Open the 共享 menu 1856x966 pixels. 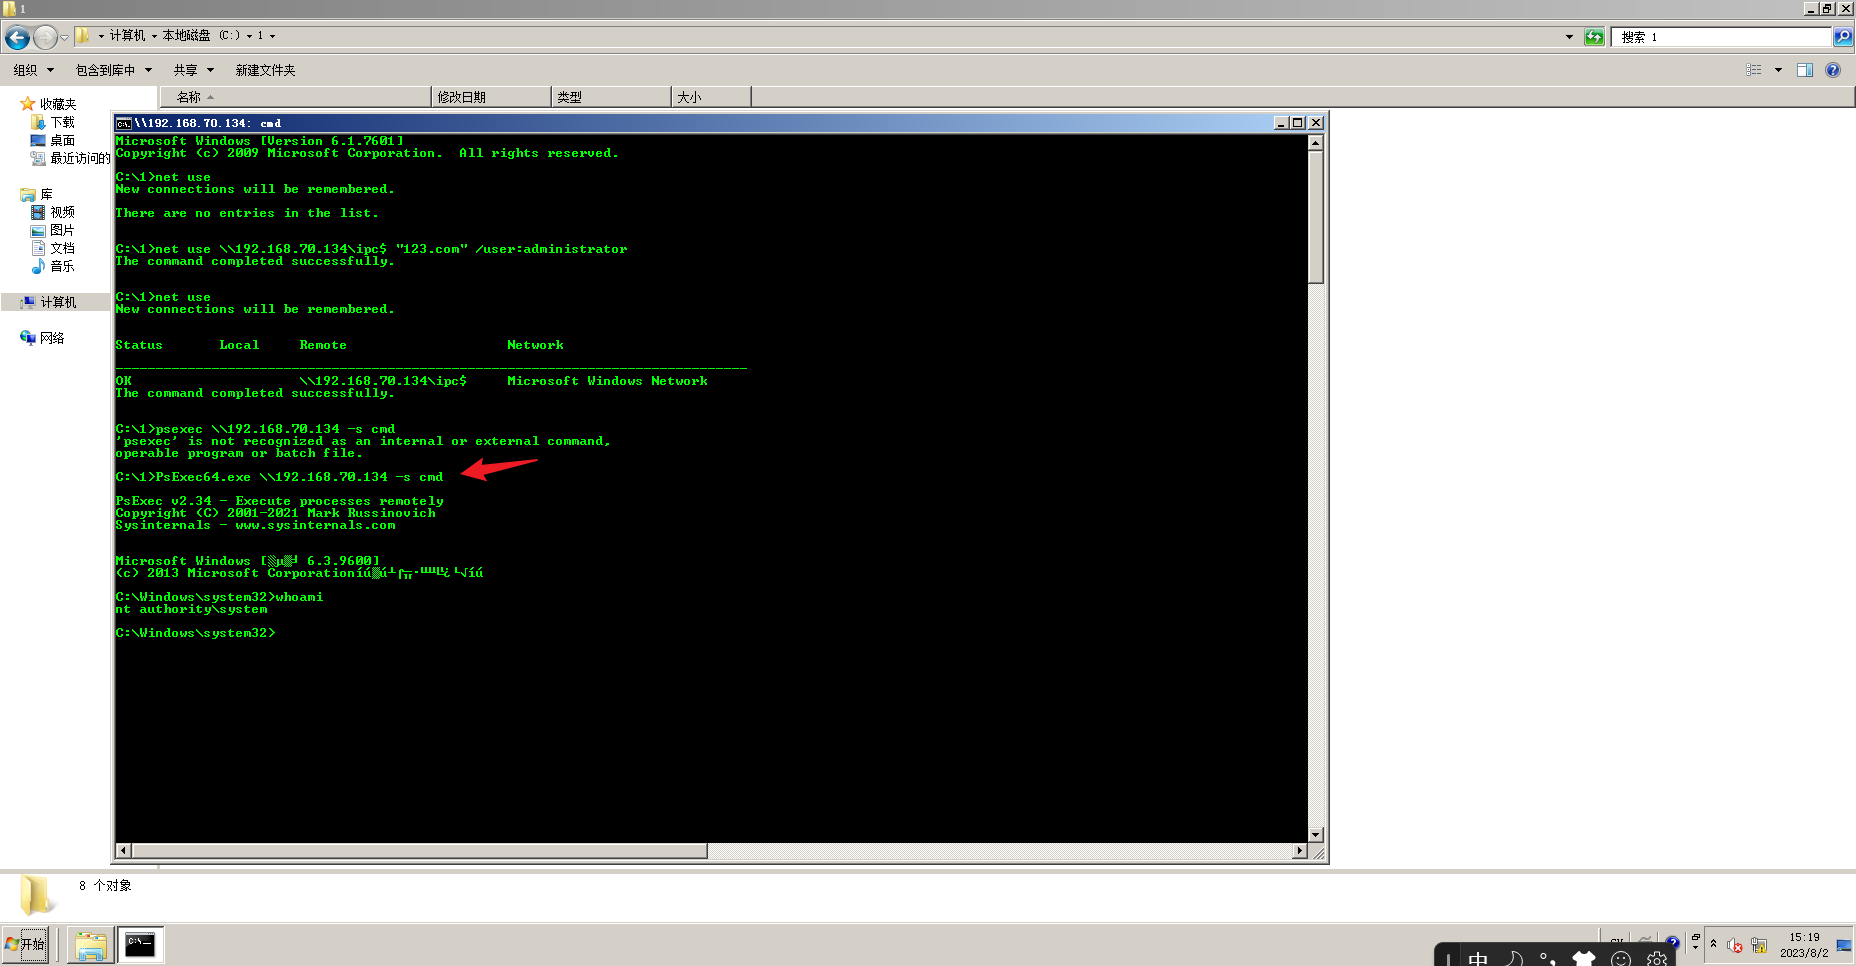pyautogui.click(x=190, y=69)
